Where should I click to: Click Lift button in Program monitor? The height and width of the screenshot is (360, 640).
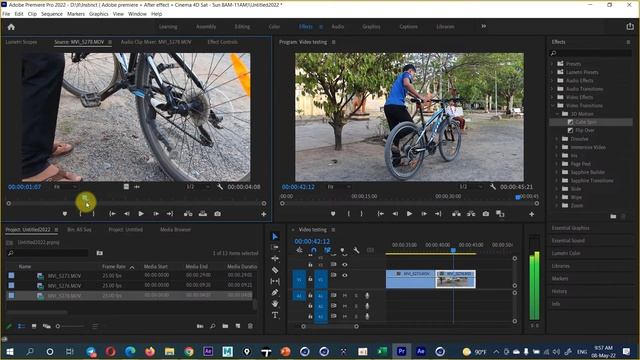(x=456, y=214)
